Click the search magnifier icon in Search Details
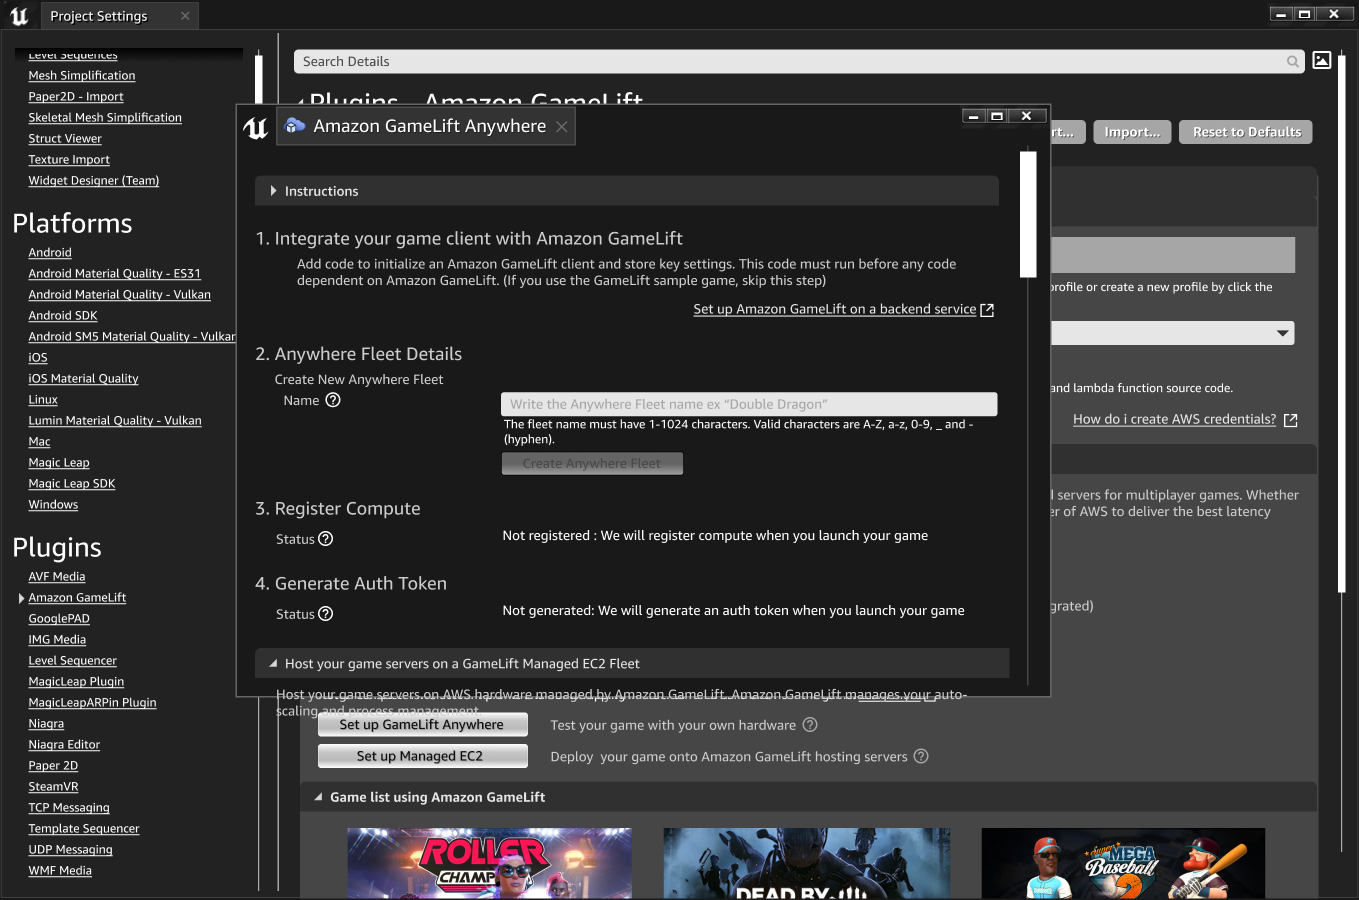The width and height of the screenshot is (1359, 900). point(1293,62)
